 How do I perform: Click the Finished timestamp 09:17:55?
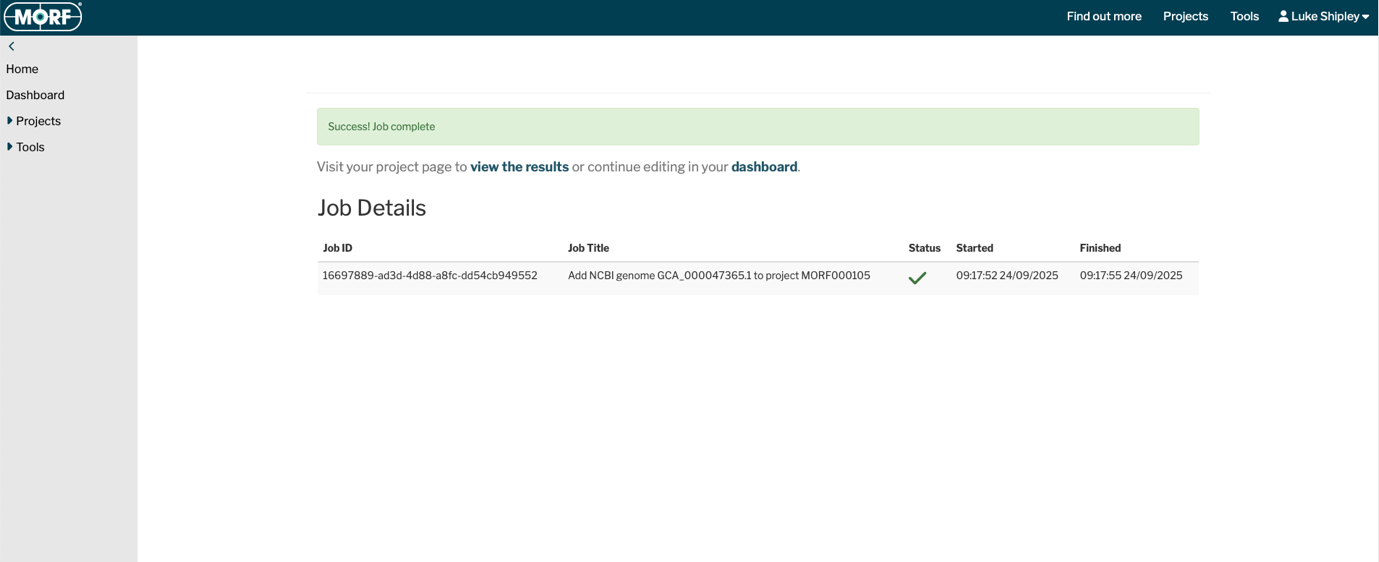tap(1130, 275)
